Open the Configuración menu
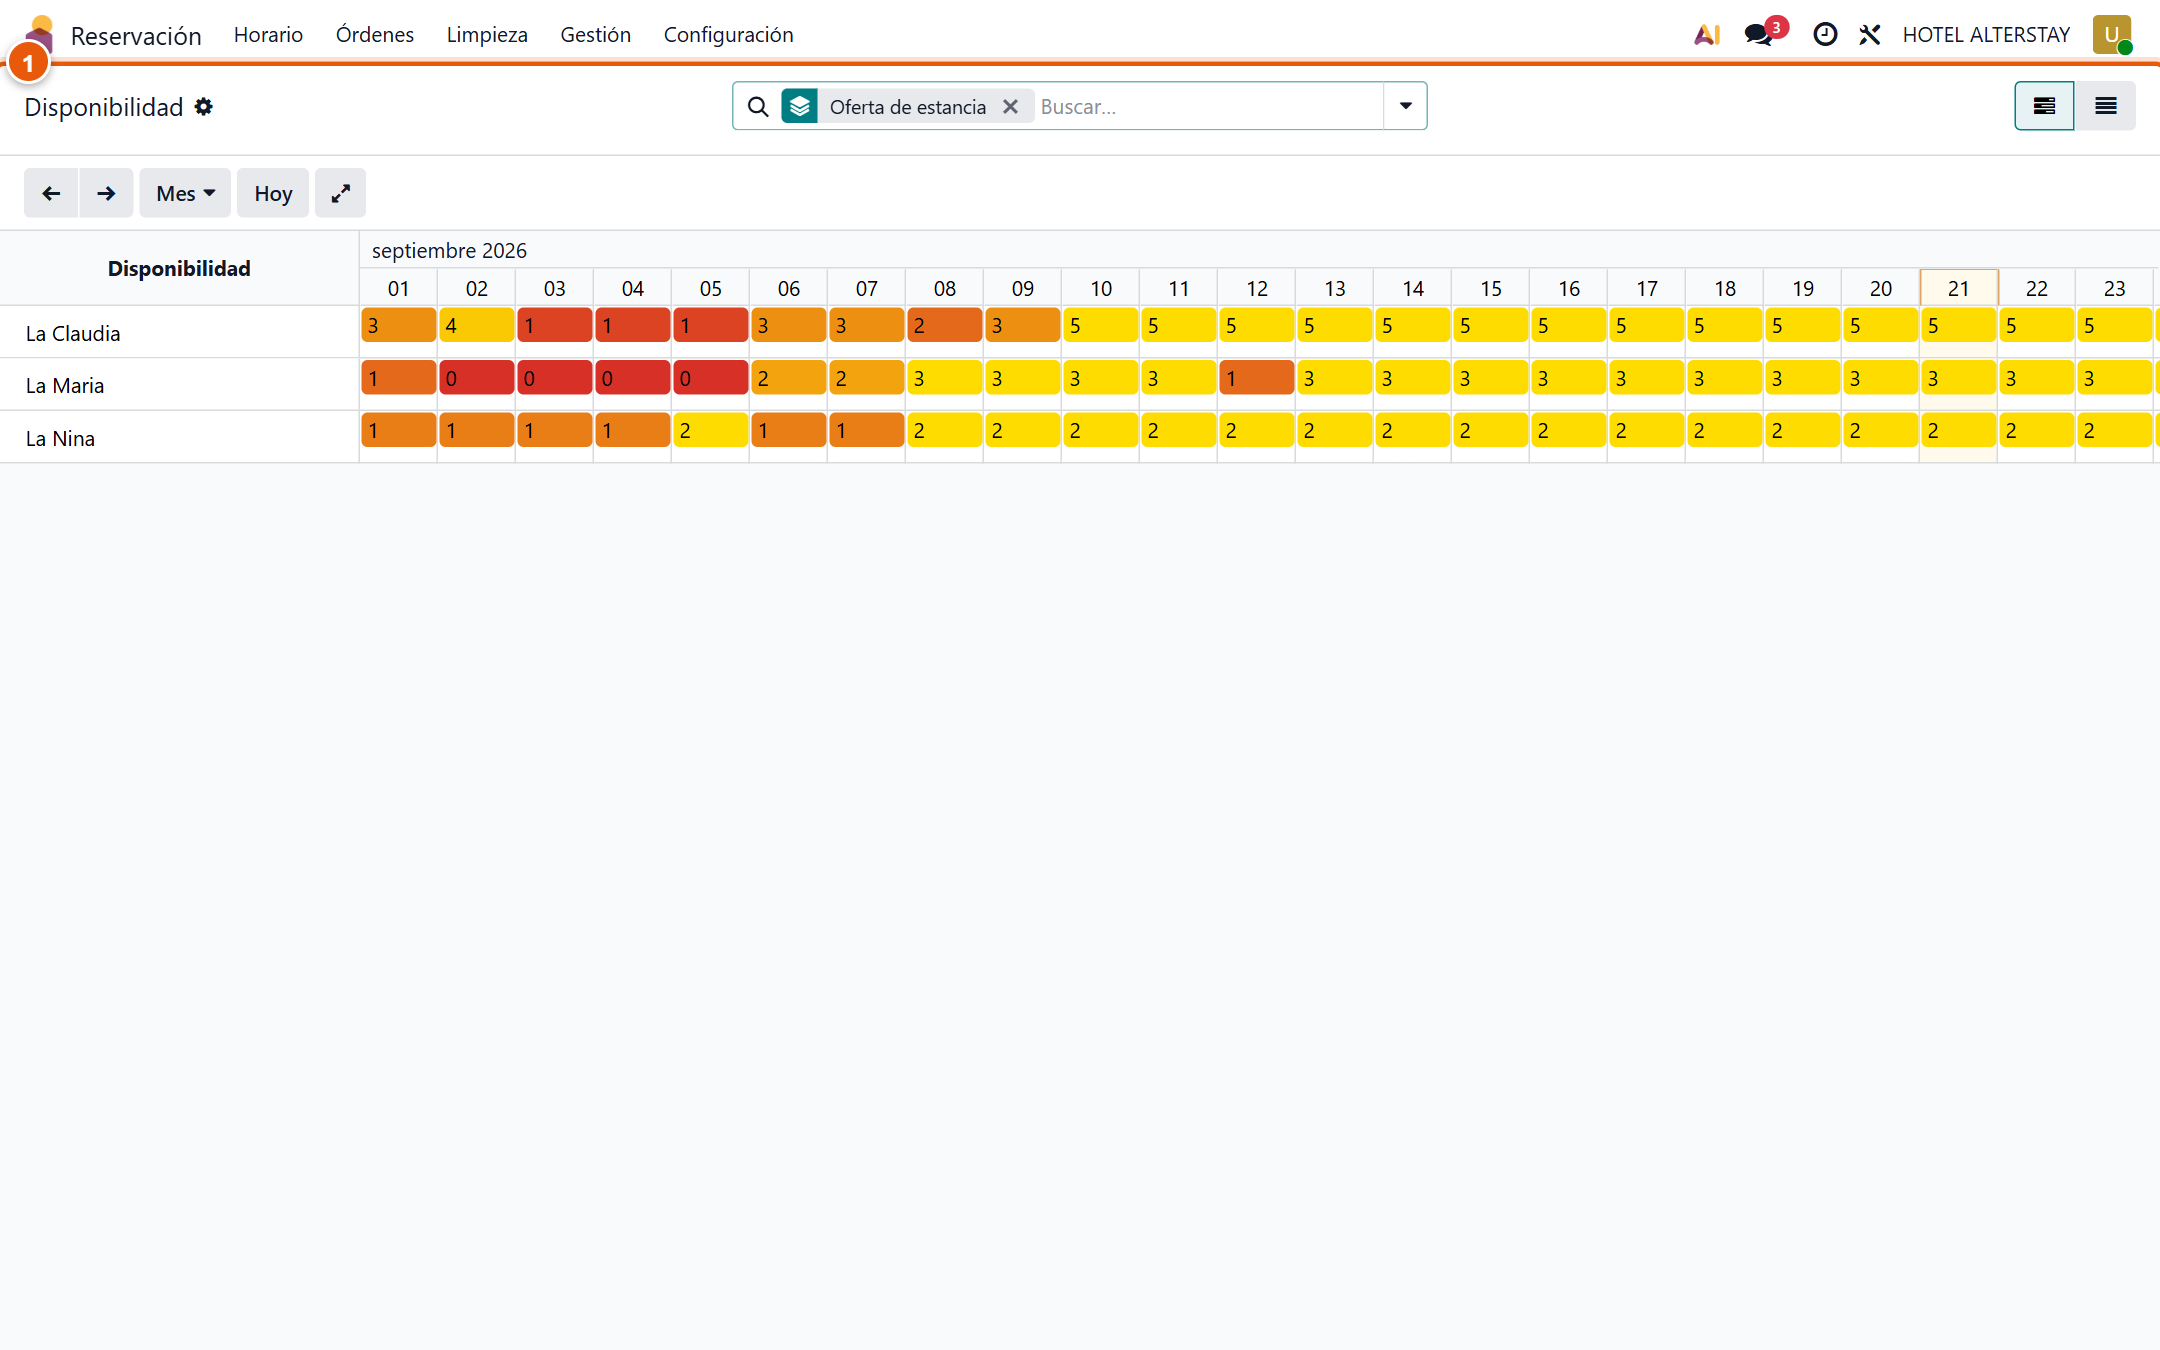Screen dimensions: 2160x1350 [729, 35]
